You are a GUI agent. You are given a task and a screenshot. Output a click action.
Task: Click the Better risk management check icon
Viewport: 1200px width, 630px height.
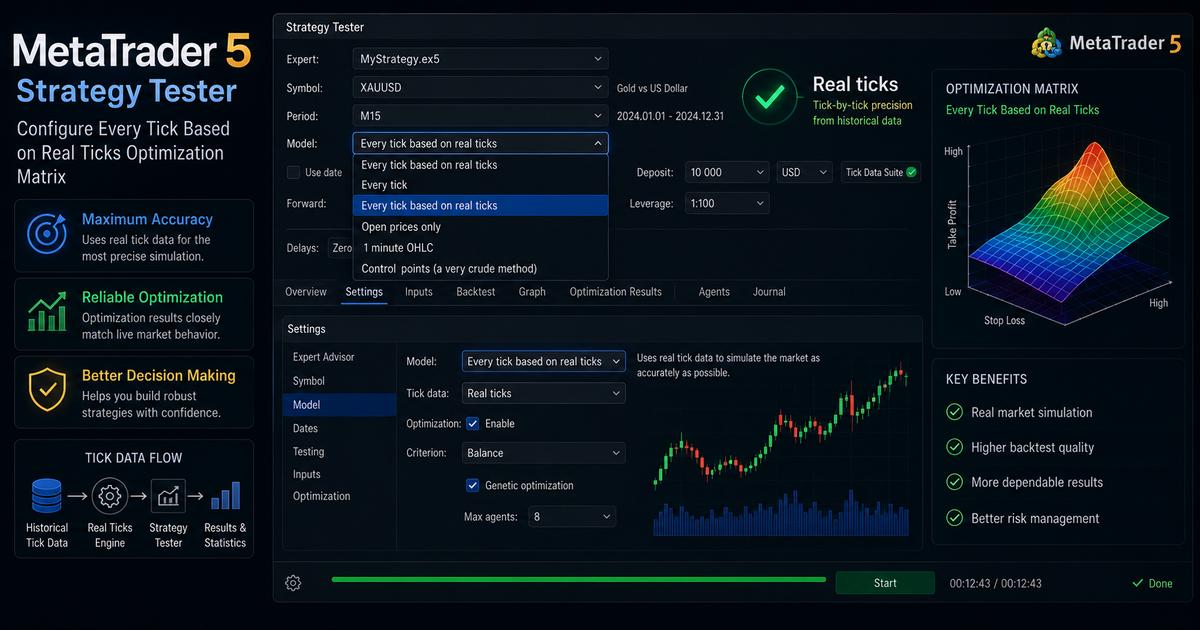(954, 518)
